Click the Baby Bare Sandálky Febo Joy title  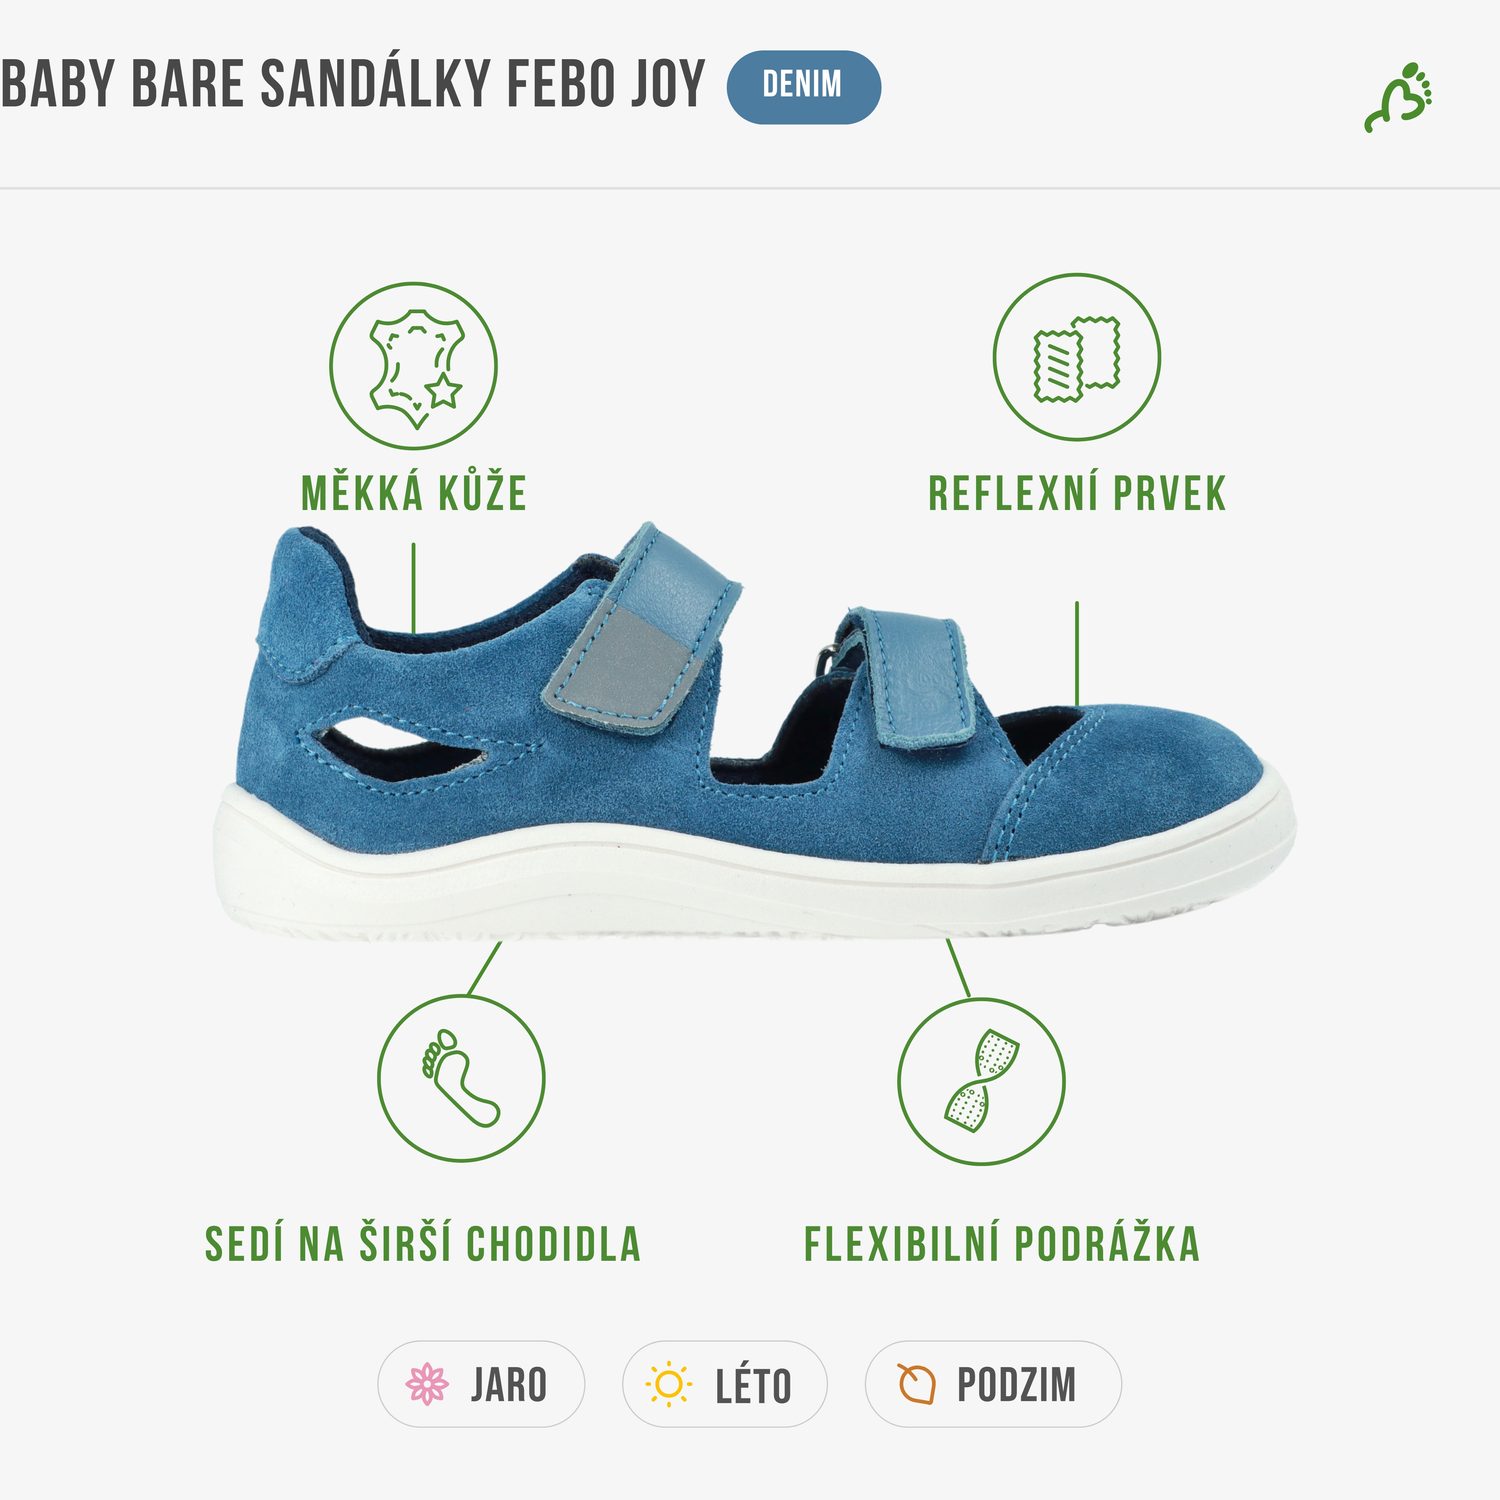click(353, 84)
